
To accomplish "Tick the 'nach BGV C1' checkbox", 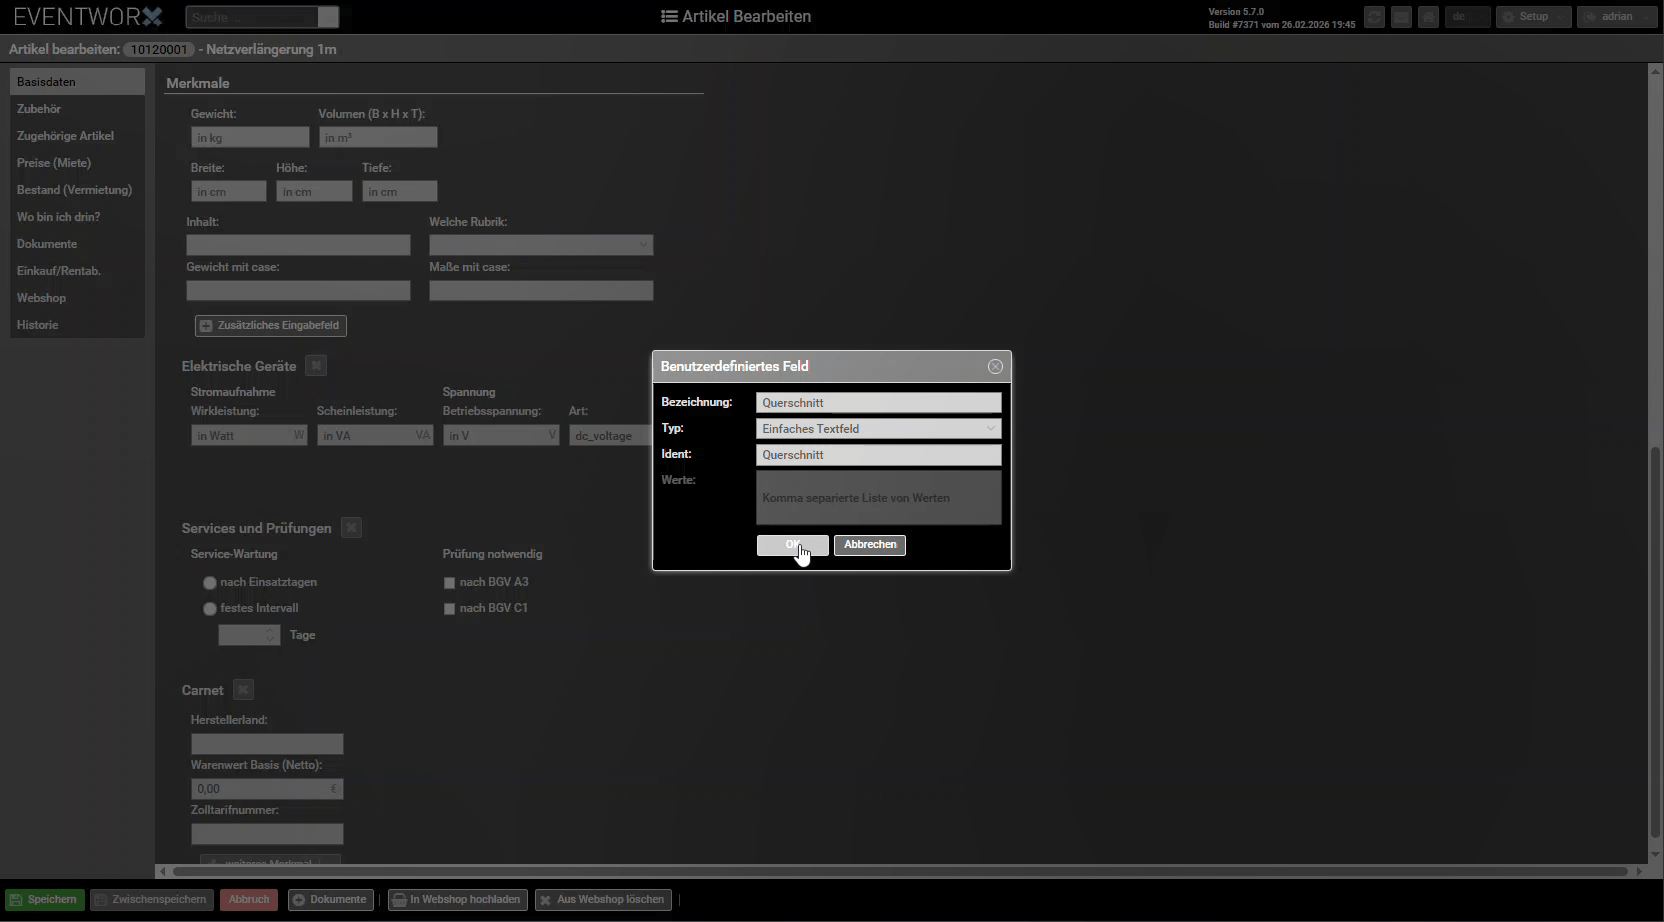I will [449, 609].
